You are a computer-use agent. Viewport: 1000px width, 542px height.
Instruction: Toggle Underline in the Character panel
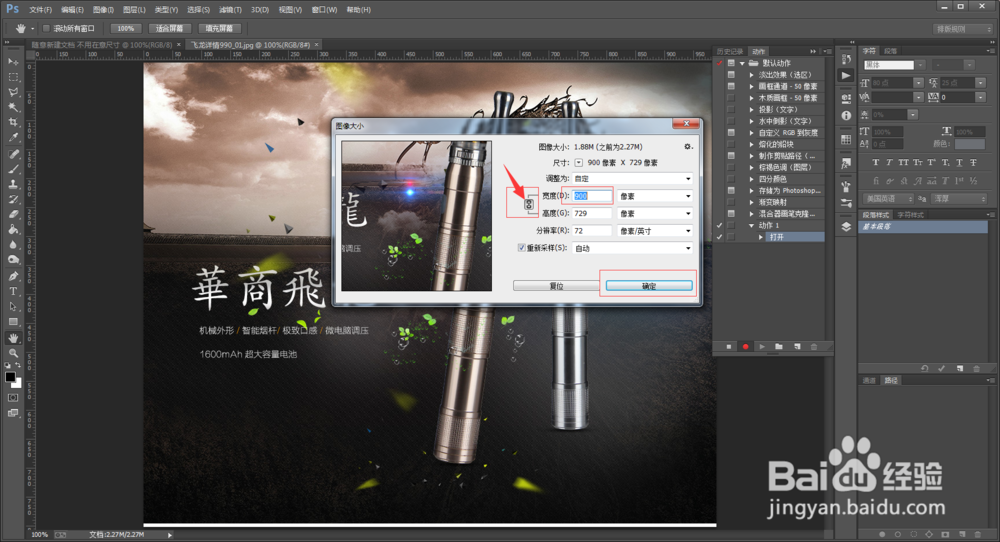[x=959, y=163]
